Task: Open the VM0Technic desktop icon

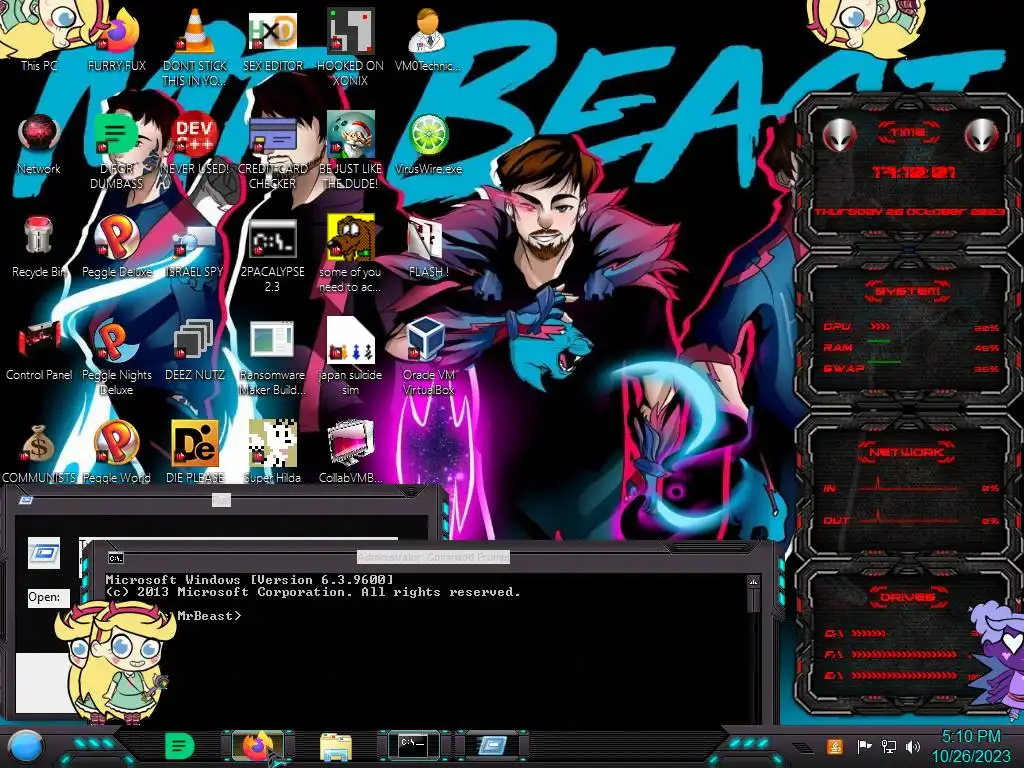Action: click(428, 39)
